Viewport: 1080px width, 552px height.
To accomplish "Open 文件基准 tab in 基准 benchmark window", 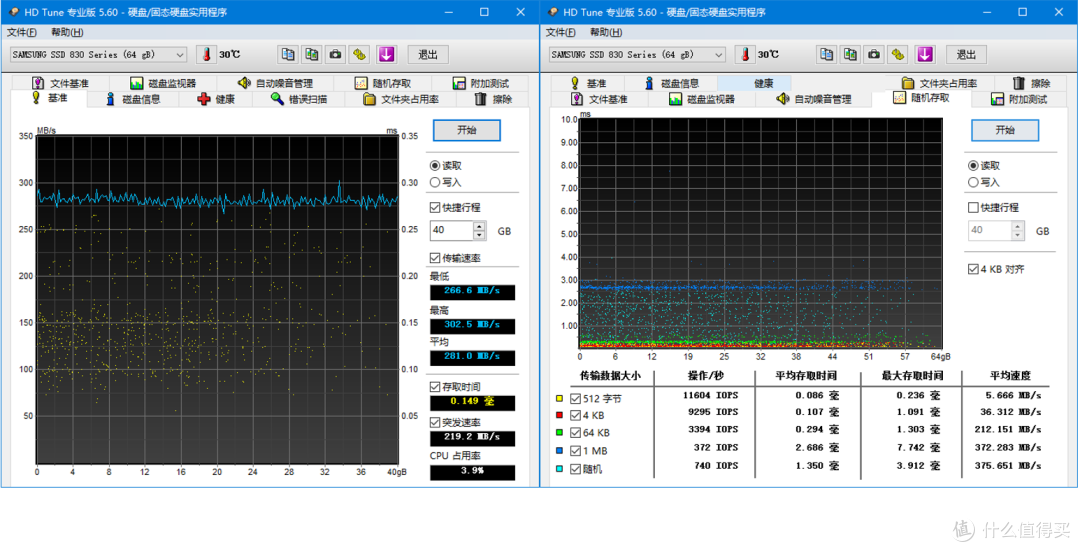I will click(x=60, y=83).
